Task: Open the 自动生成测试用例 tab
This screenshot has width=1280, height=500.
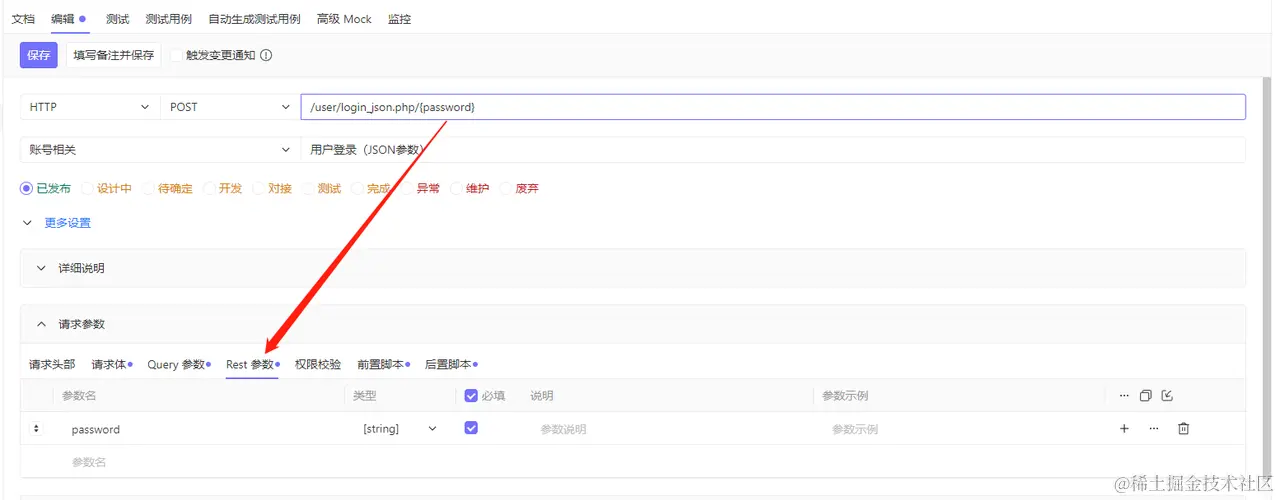Action: coord(254,19)
